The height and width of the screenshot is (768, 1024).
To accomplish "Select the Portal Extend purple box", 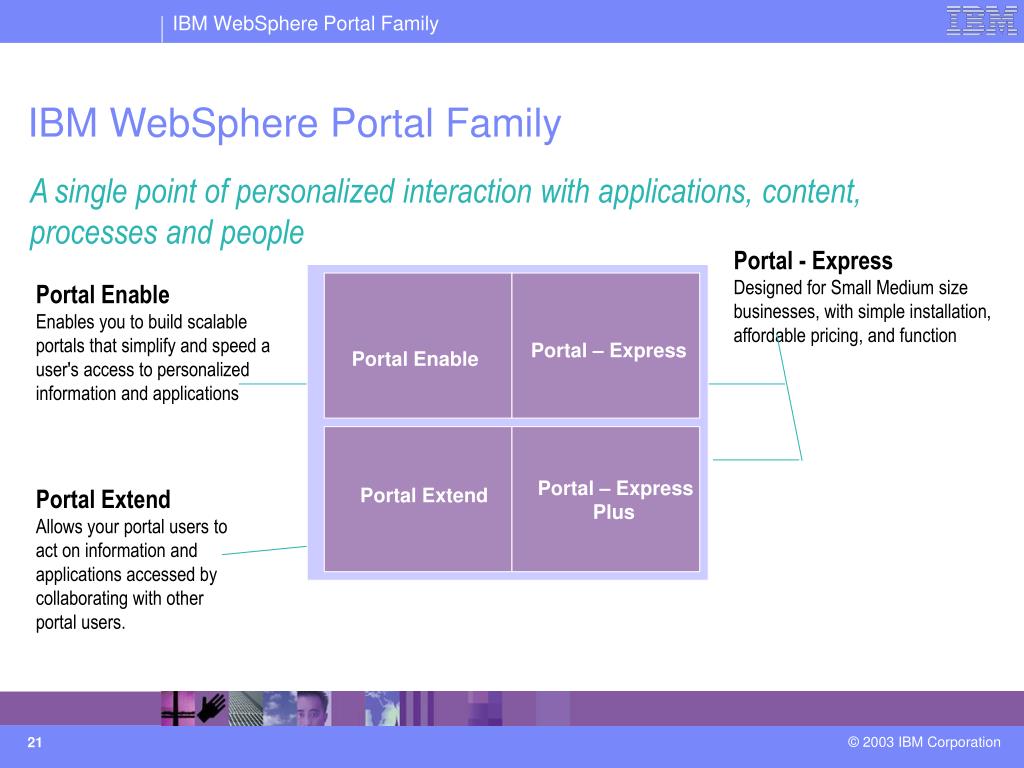I will tap(418, 499).
